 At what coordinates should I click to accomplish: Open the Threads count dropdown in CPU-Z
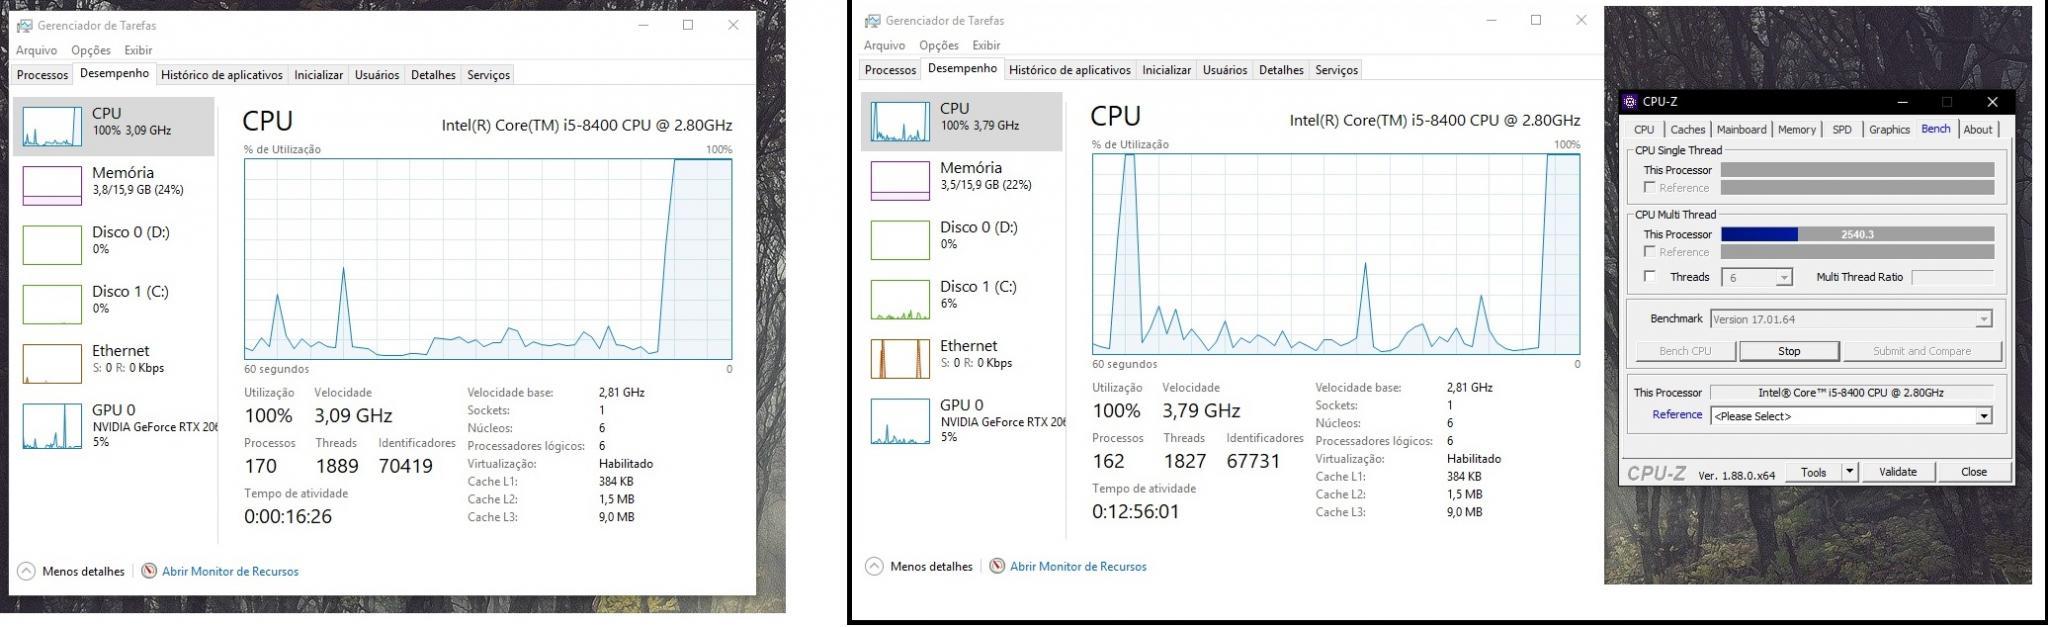pyautogui.click(x=1758, y=277)
